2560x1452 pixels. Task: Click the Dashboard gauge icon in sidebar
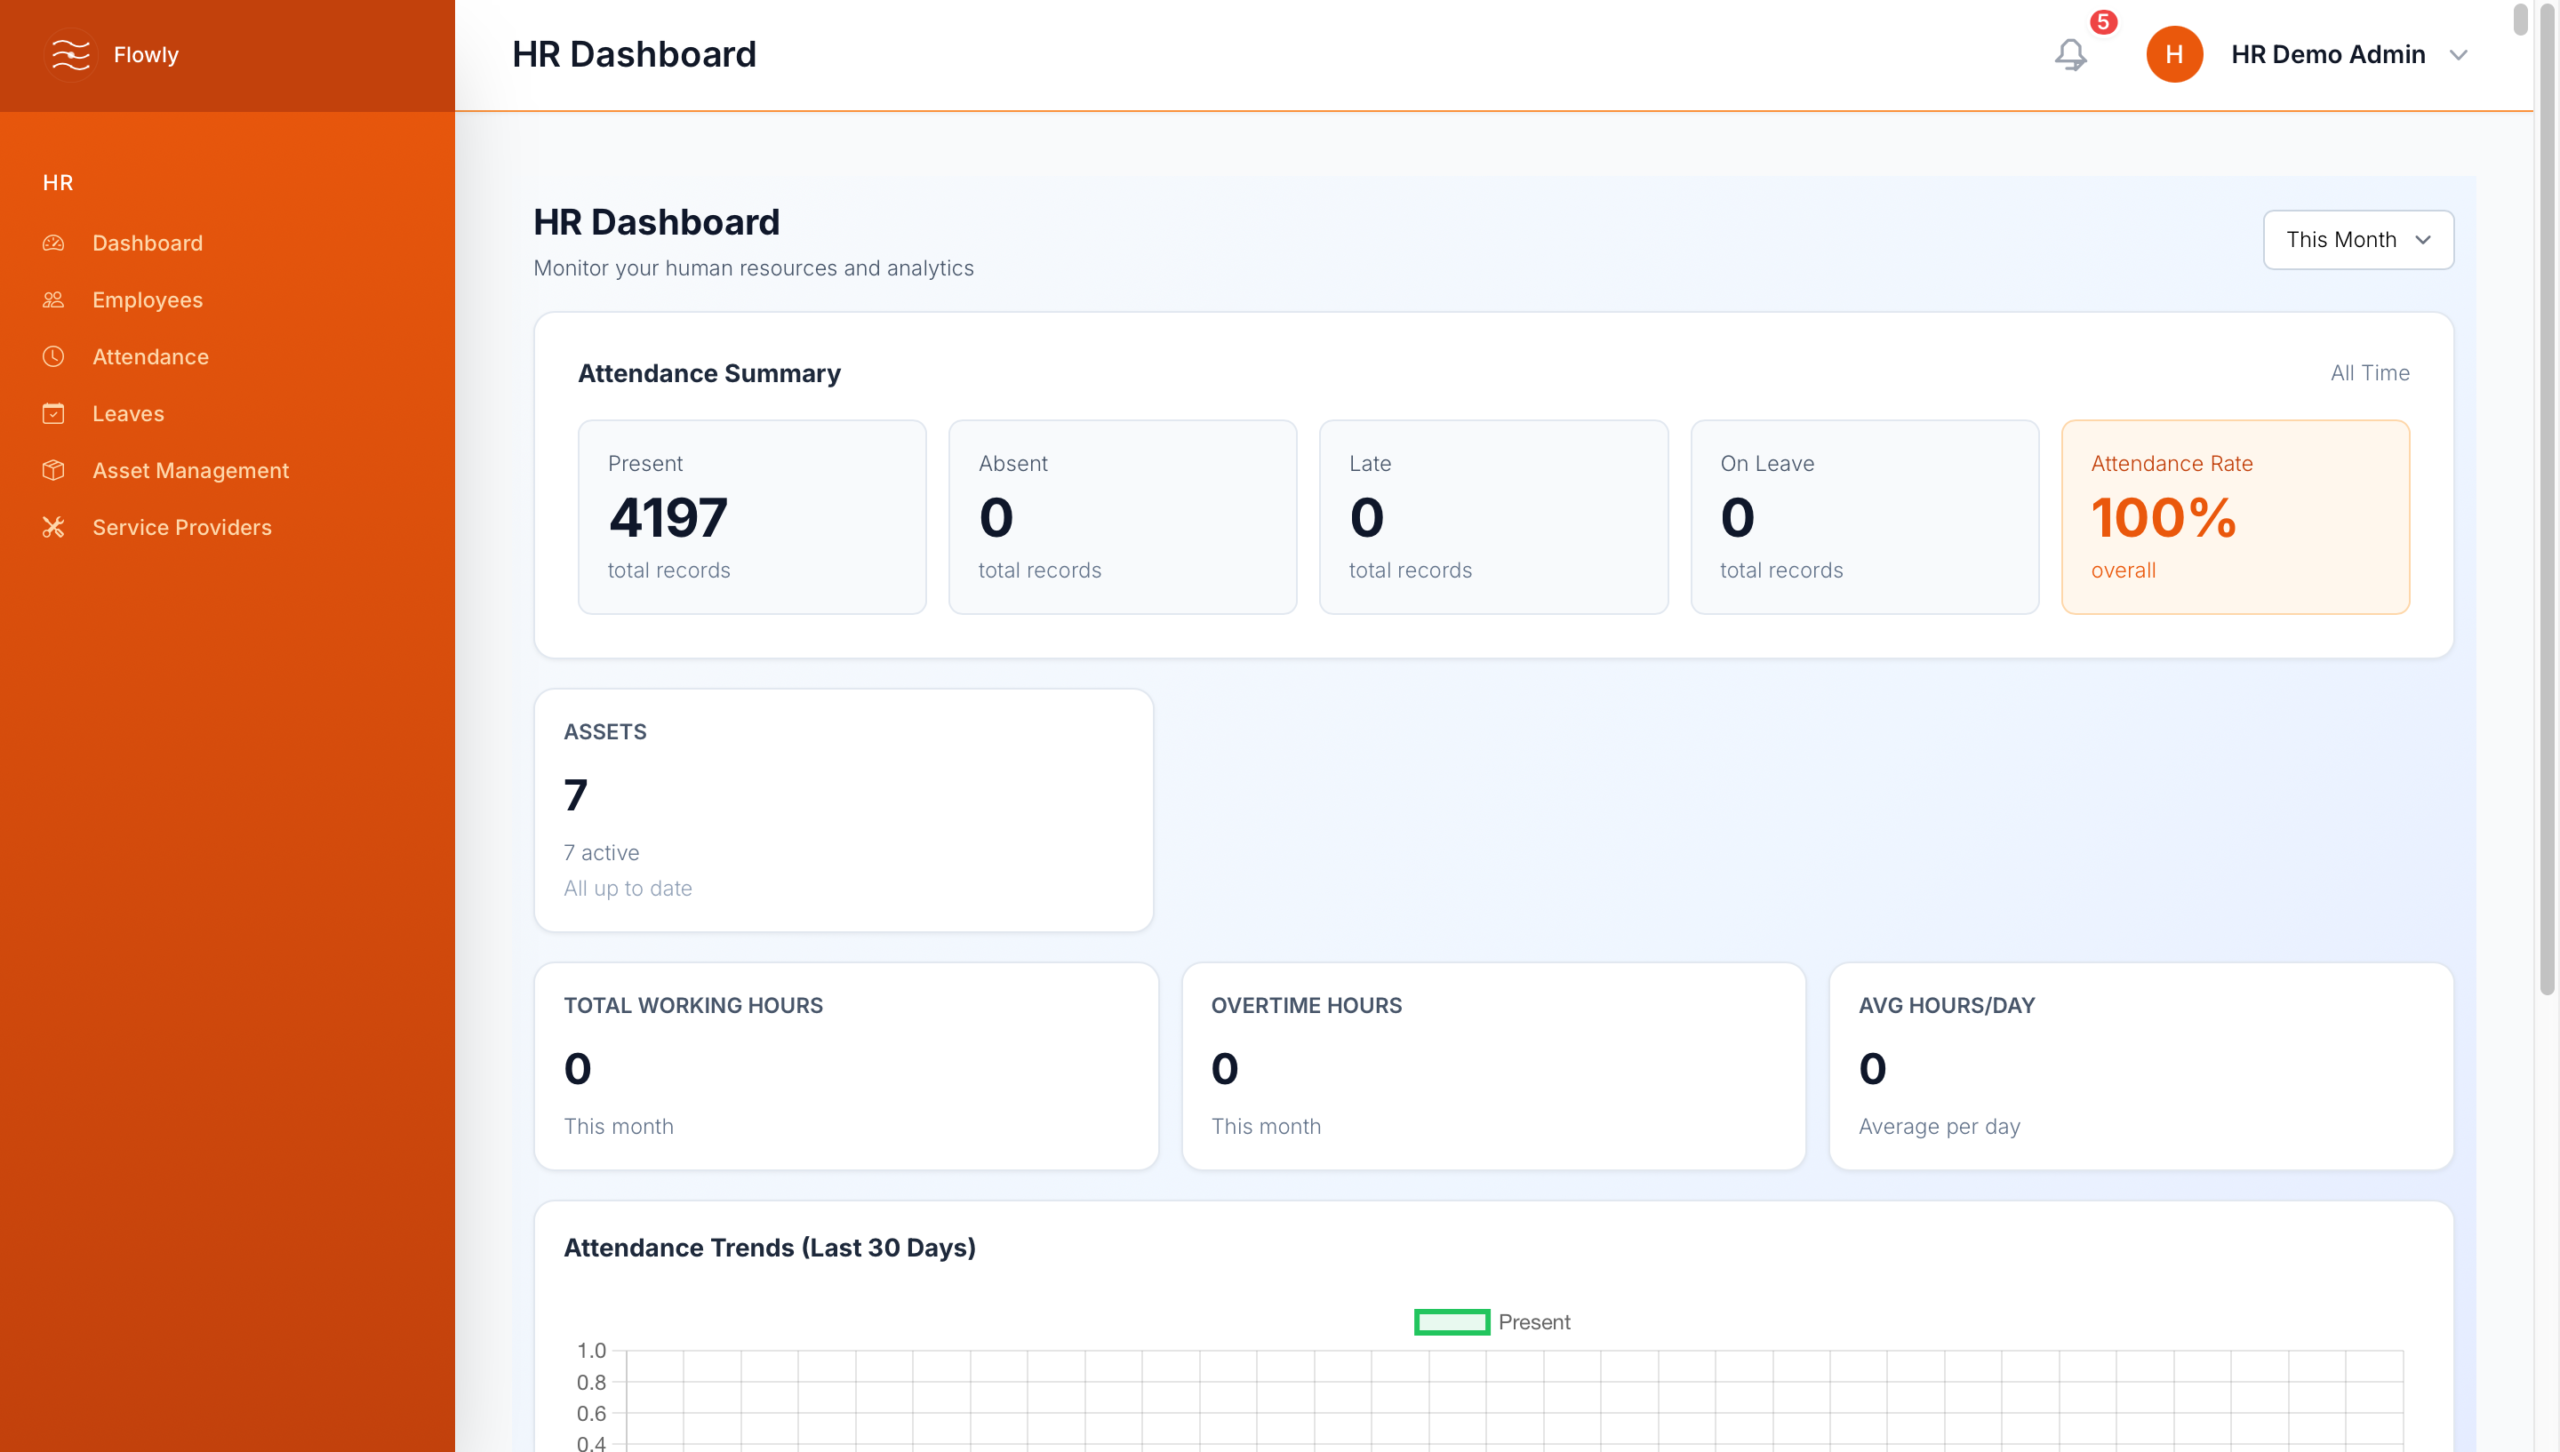coord(53,243)
